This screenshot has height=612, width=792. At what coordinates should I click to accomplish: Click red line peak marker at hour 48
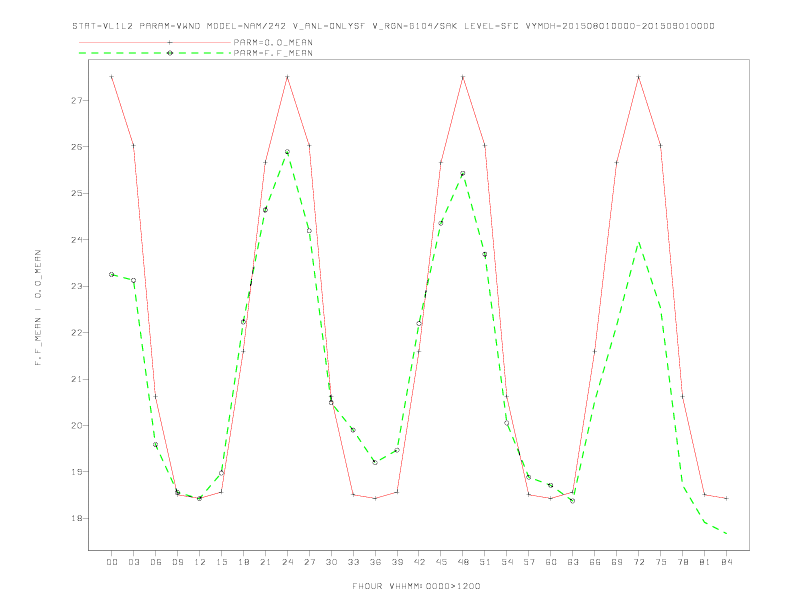coord(463,77)
